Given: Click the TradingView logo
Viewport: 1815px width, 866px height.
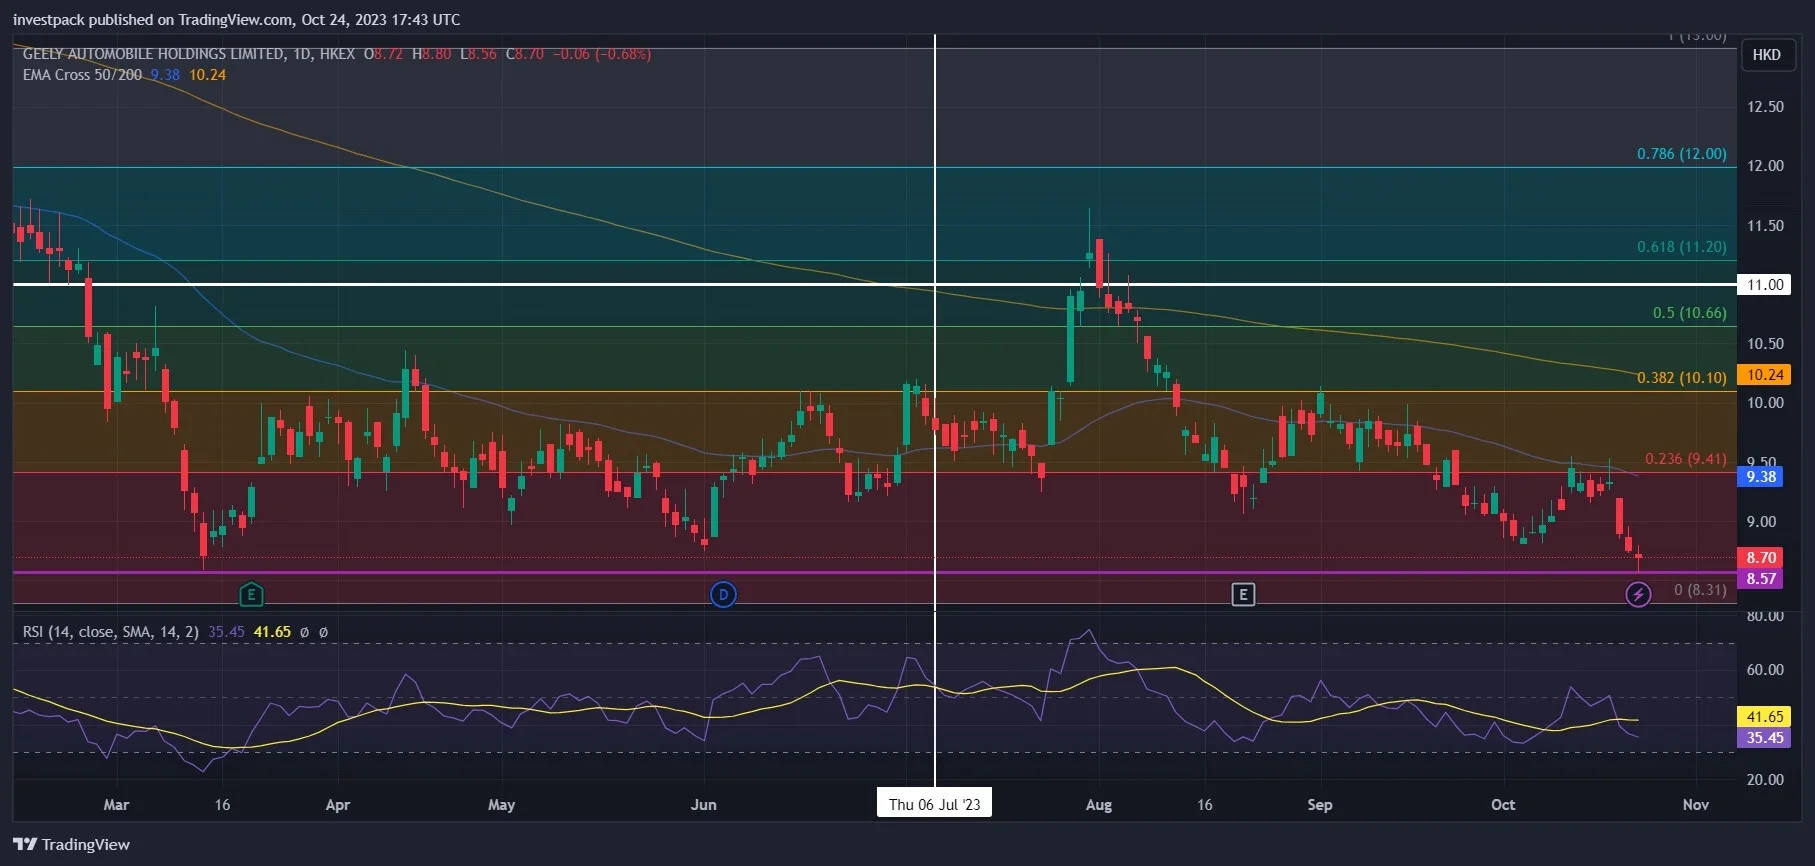Looking at the screenshot, I should pos(71,844).
